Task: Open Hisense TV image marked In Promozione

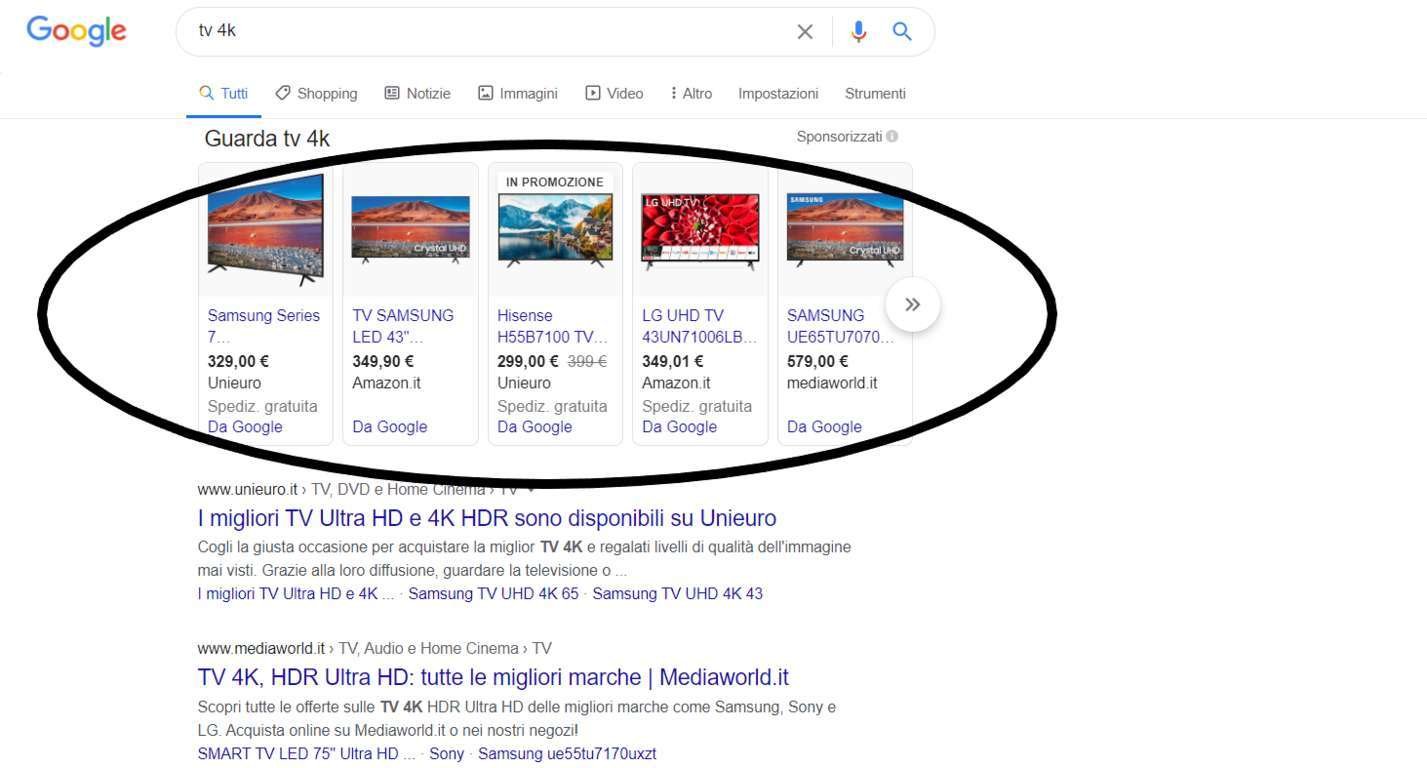Action: tap(555, 231)
